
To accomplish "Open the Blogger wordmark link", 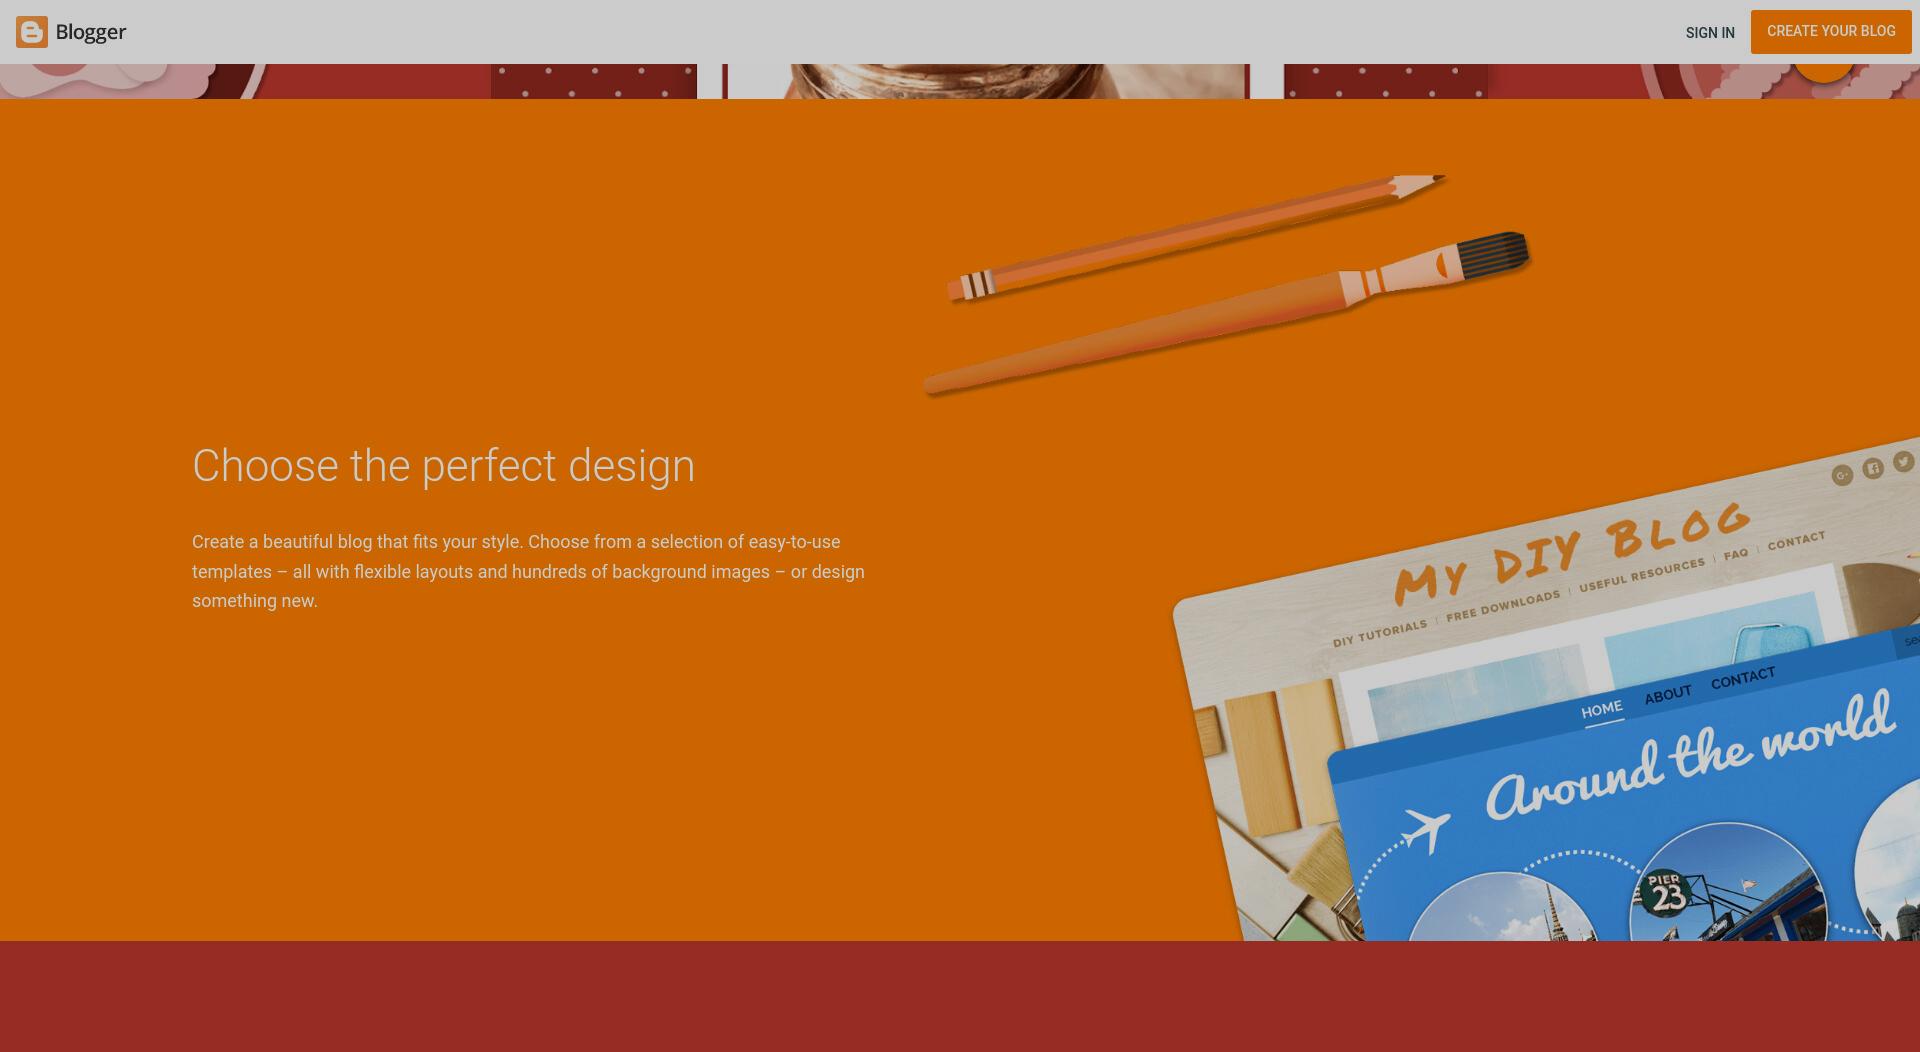I will tap(91, 32).
